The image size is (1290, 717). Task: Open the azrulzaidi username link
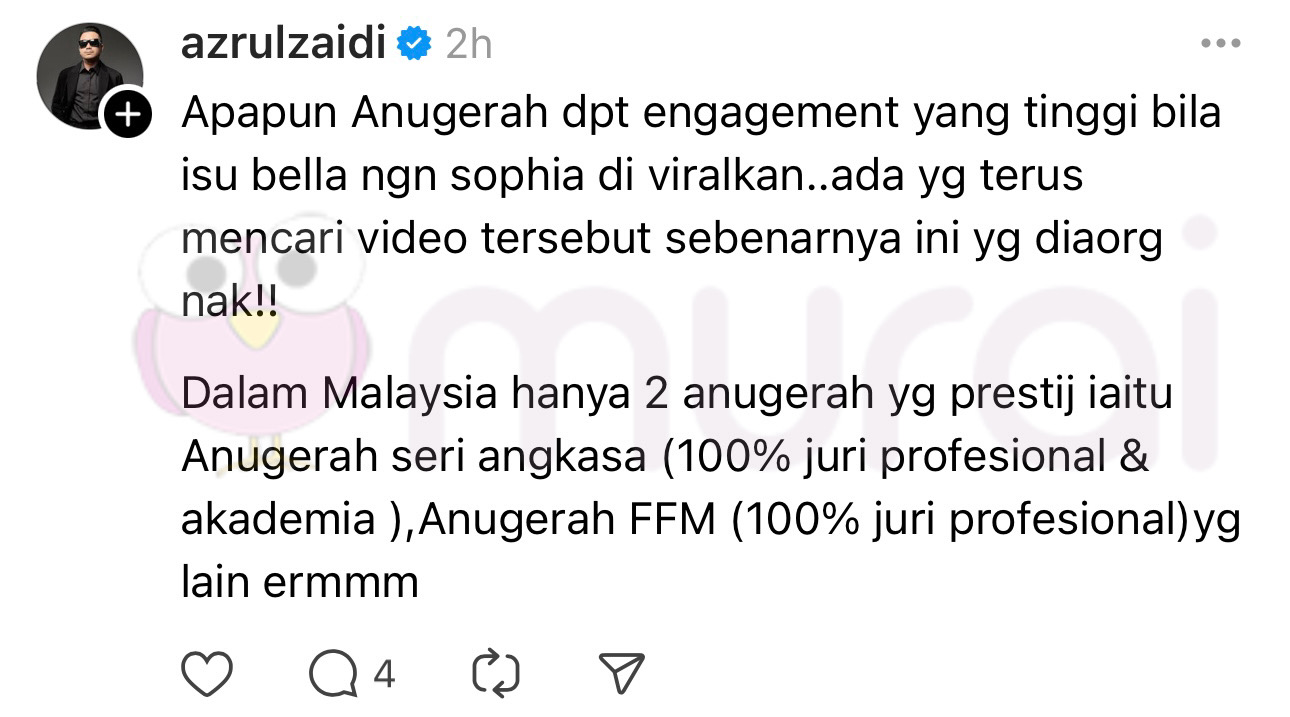[284, 45]
